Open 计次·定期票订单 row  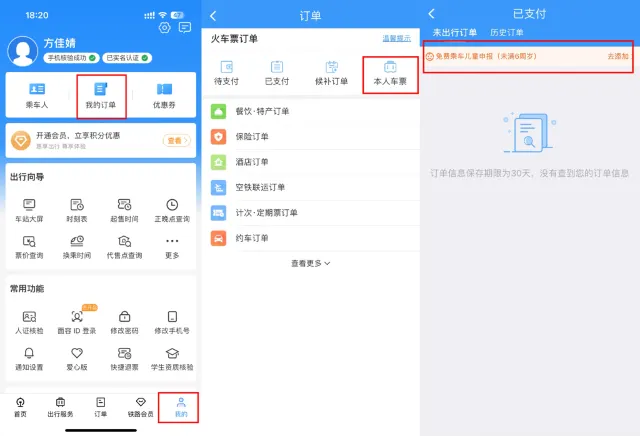click(x=311, y=213)
